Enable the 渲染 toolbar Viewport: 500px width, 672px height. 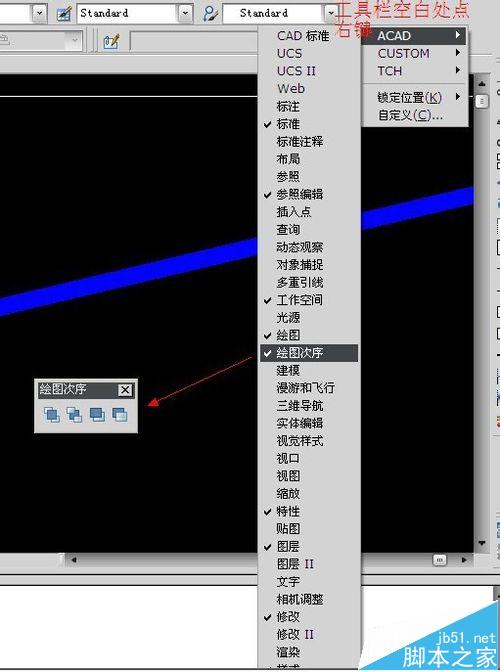(309, 652)
